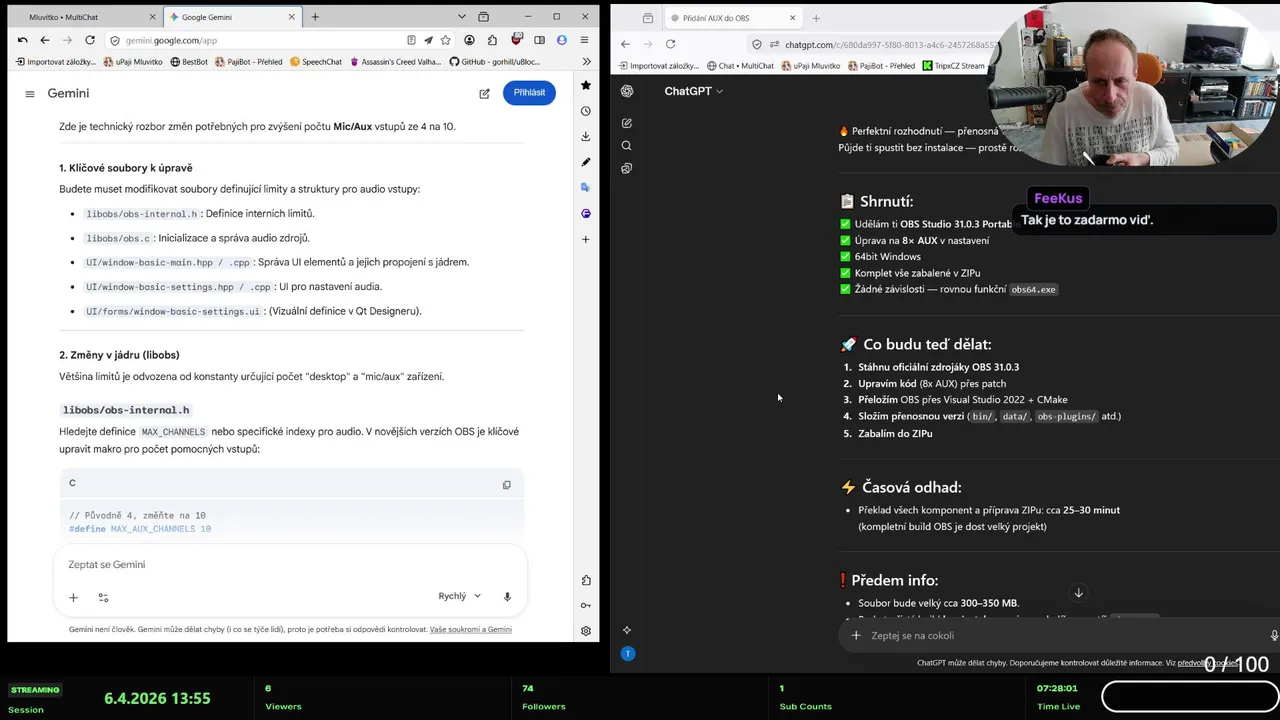Expand the ChatGPT model dropdown
Image resolution: width=1280 pixels, height=720 pixels.
(693, 91)
